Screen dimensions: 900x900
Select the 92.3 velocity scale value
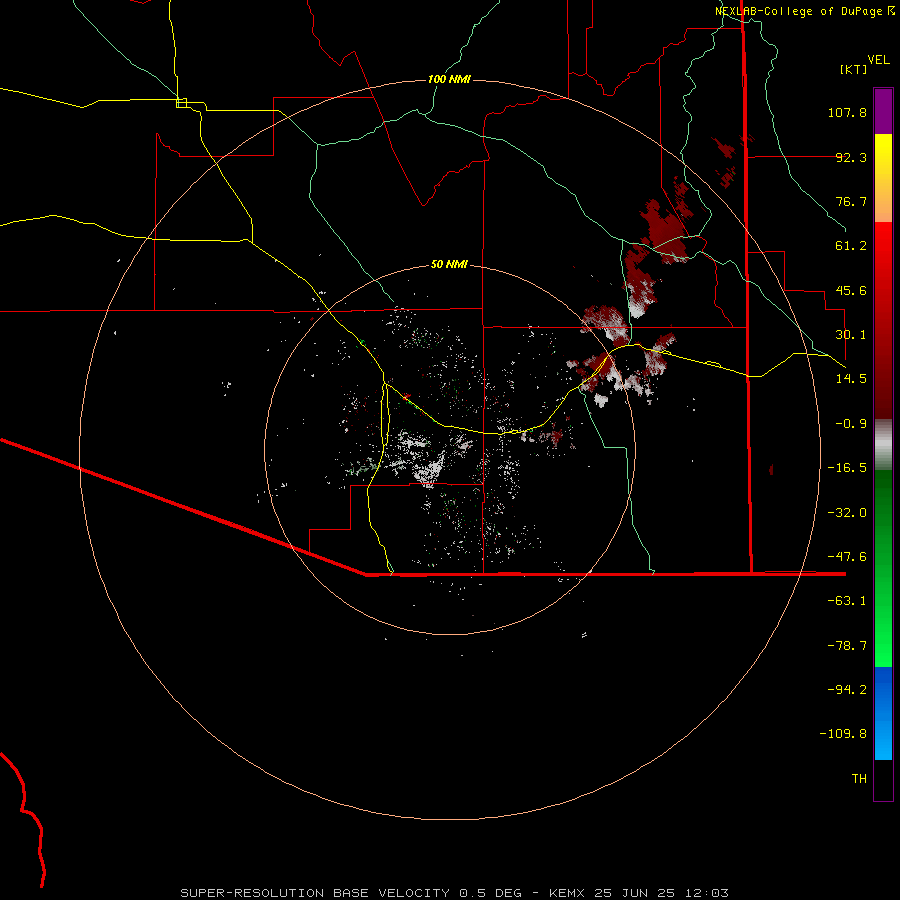coord(851,157)
